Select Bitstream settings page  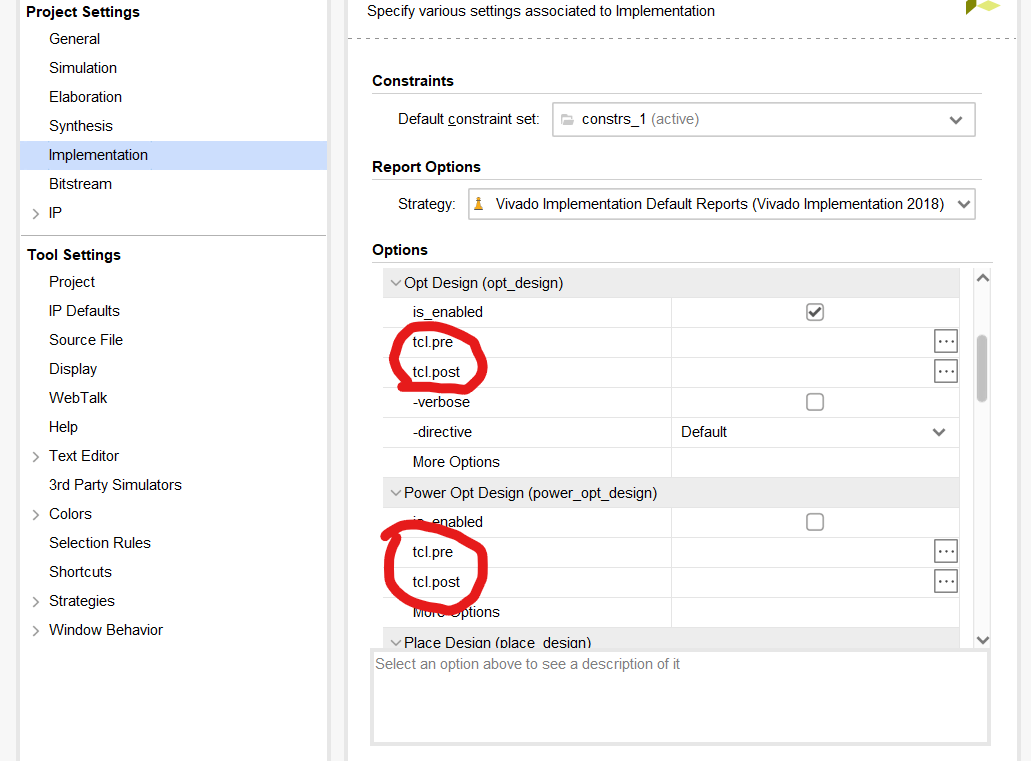80,184
